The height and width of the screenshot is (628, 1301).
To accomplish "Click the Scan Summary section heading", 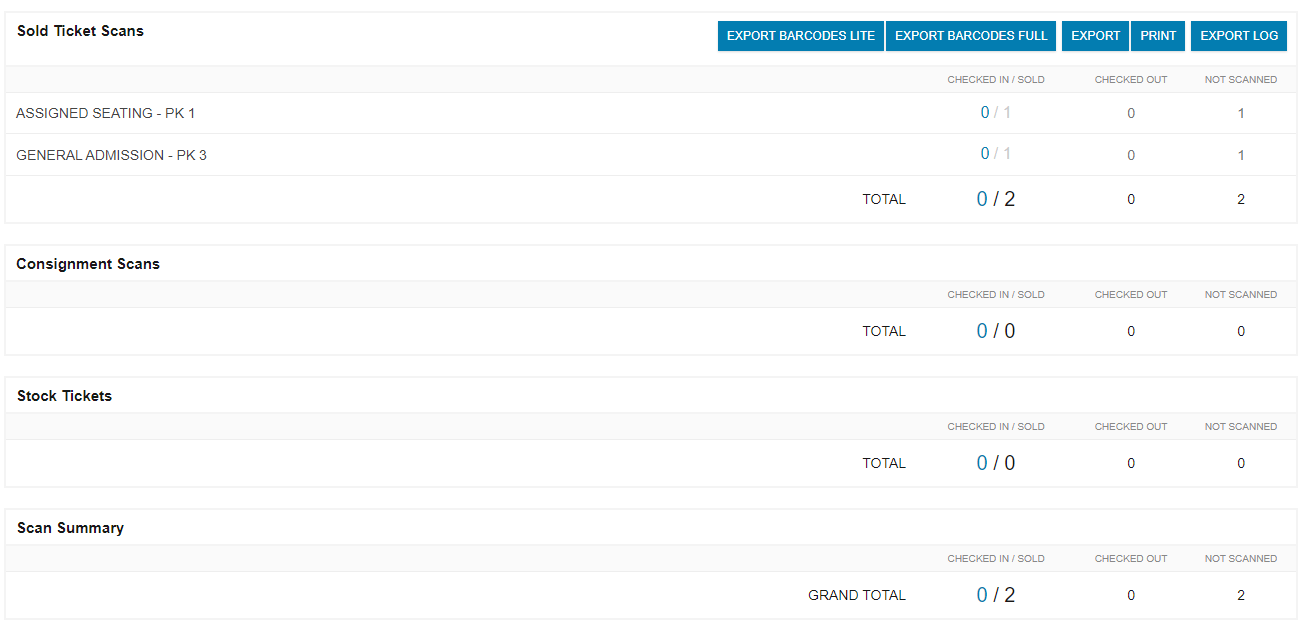I will click(x=70, y=528).
